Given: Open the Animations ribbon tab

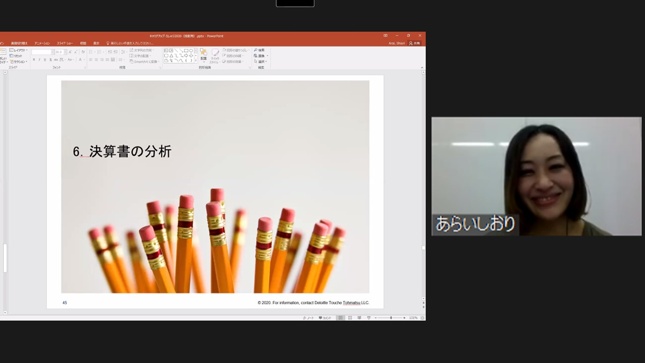Looking at the screenshot, I should tap(42, 43).
